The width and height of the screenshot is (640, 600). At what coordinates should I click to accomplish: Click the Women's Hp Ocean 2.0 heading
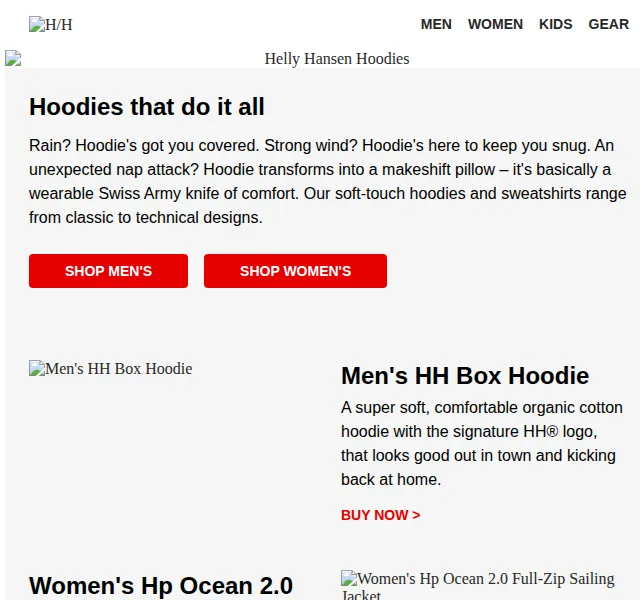coord(161,586)
